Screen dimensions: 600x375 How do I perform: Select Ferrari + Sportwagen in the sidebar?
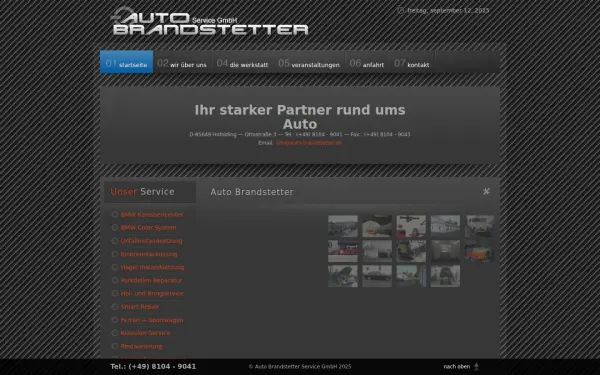point(152,320)
